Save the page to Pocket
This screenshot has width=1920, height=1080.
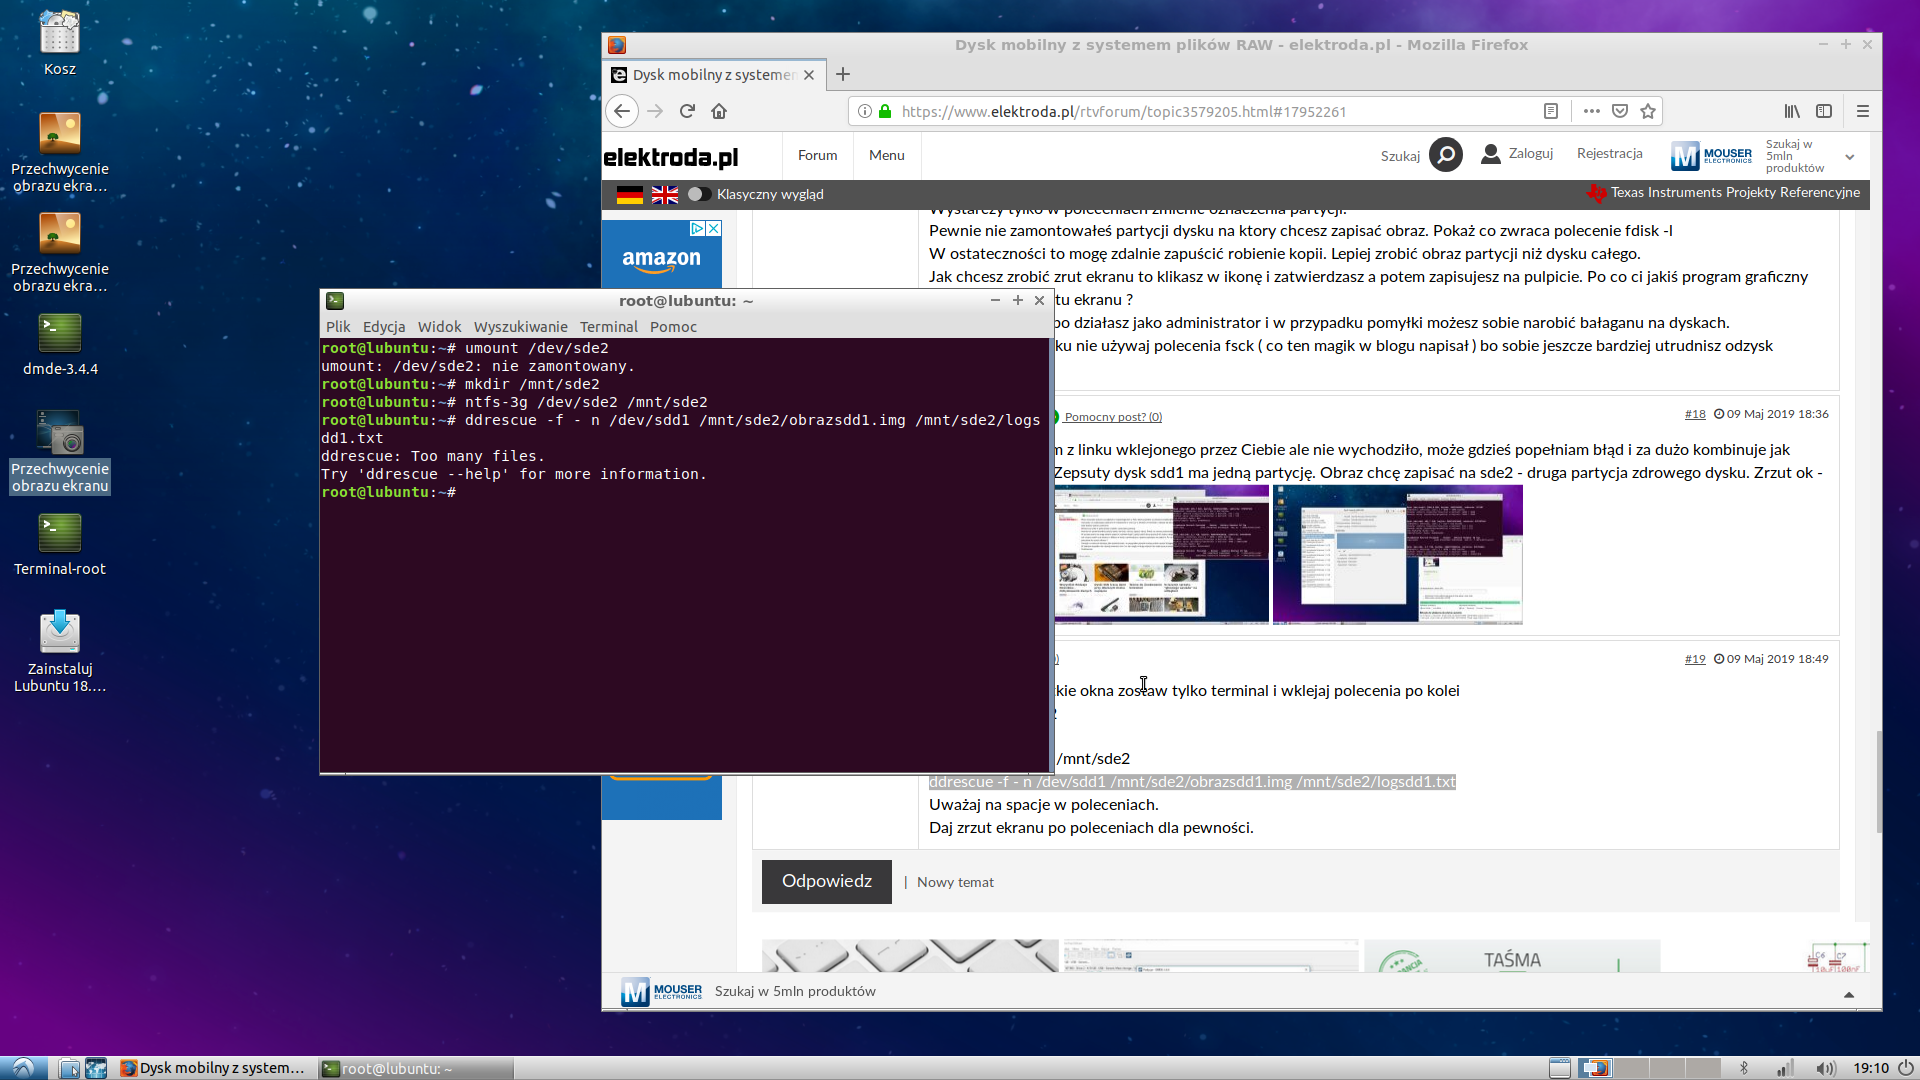1620,111
